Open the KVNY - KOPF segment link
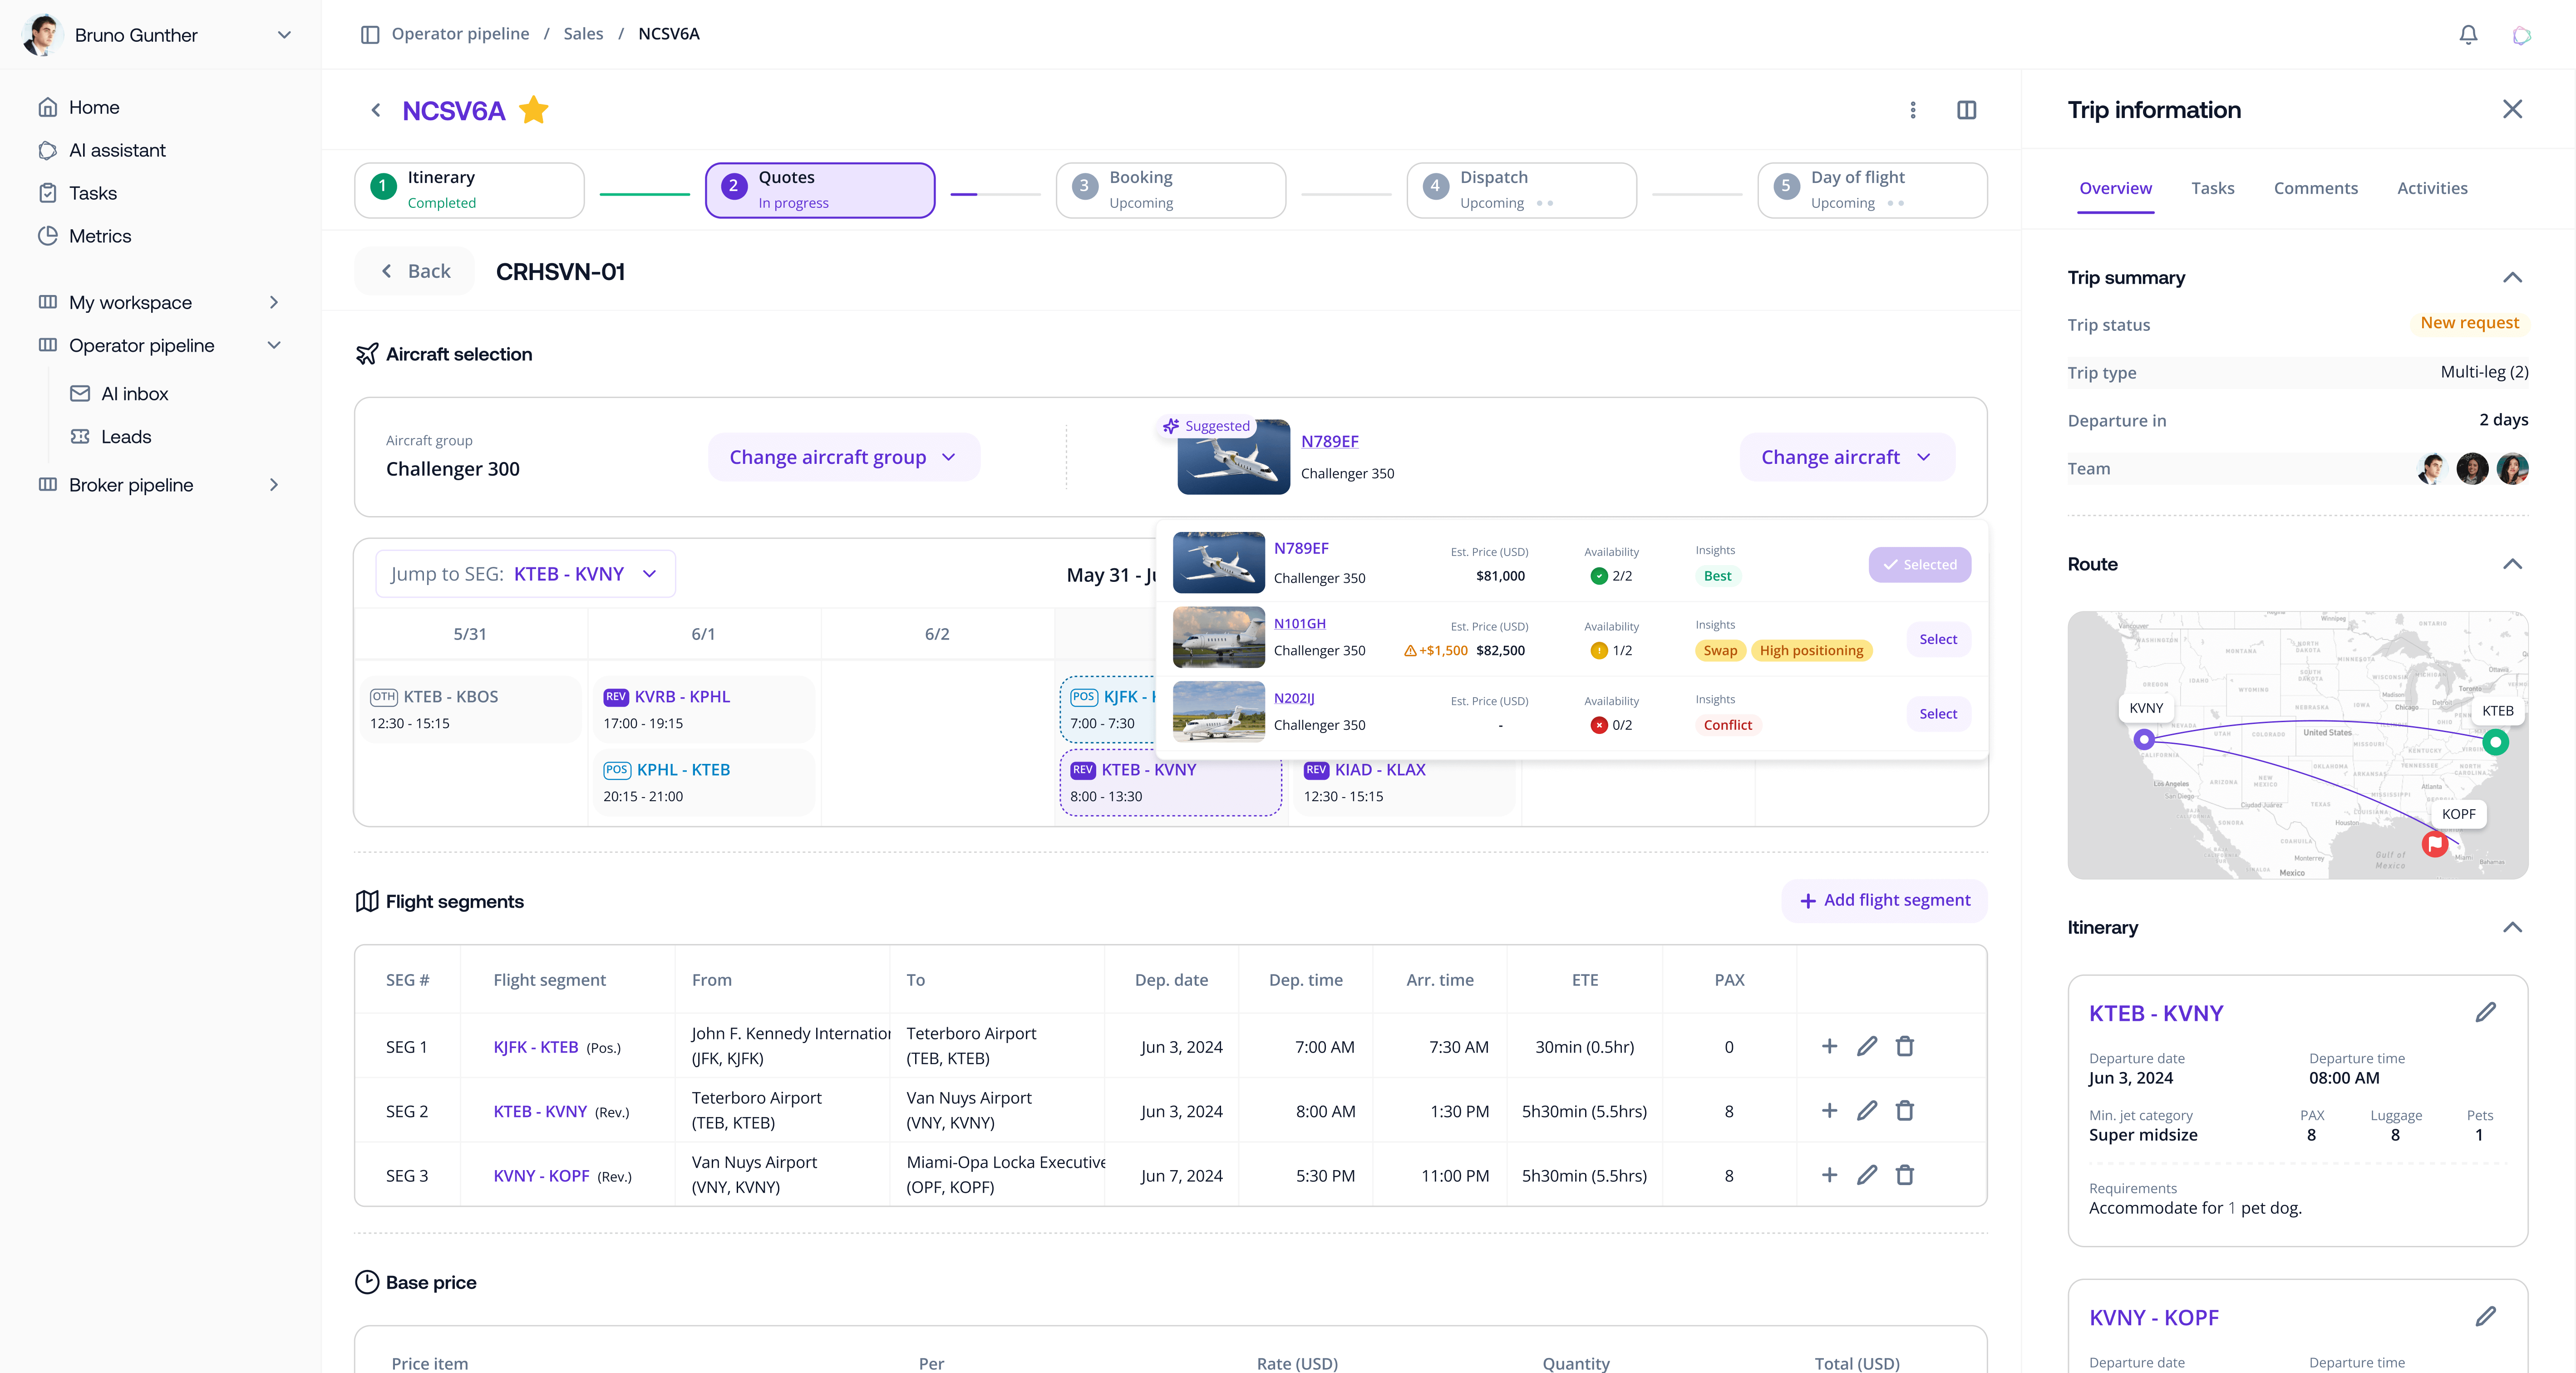The height and width of the screenshot is (1373, 2576). tap(541, 1176)
